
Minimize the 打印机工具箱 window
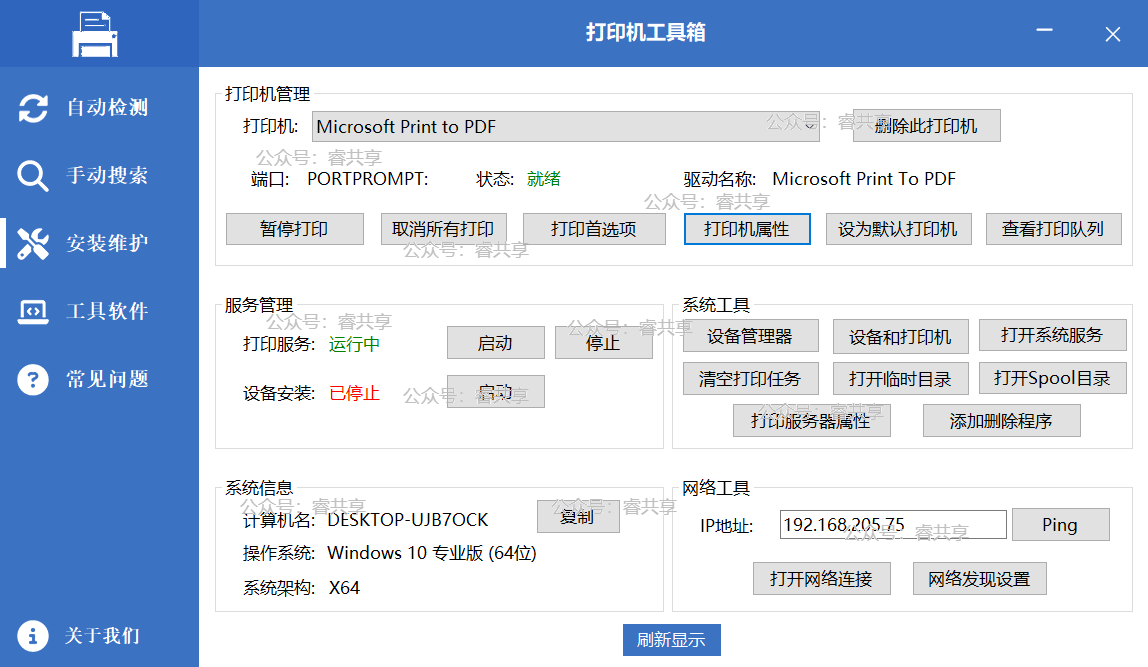click(1045, 33)
